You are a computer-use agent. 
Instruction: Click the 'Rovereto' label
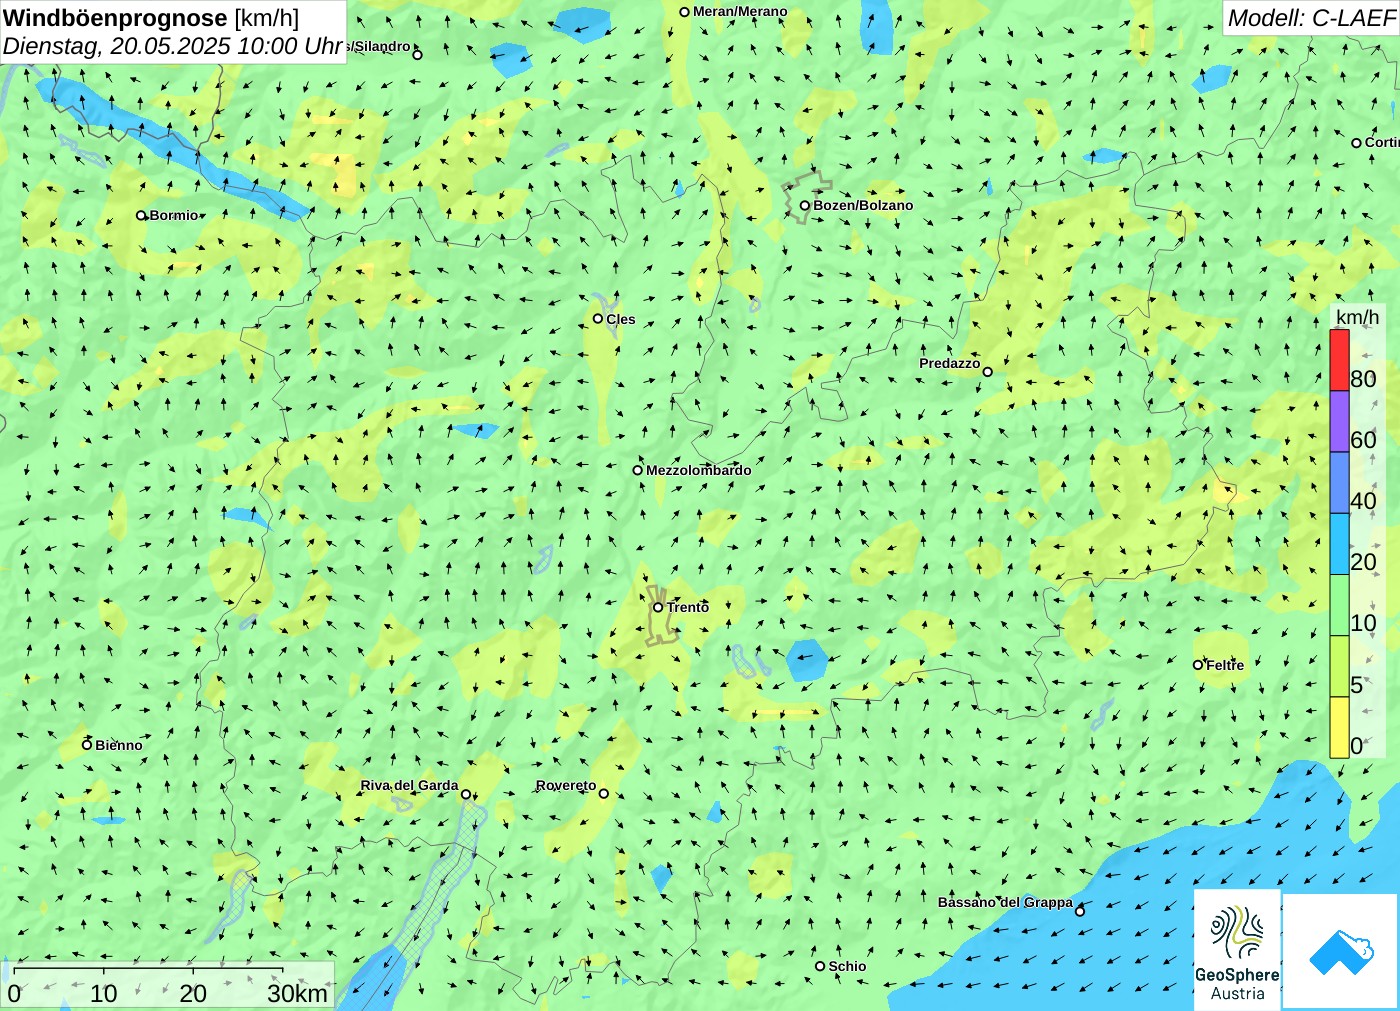[x=566, y=785]
